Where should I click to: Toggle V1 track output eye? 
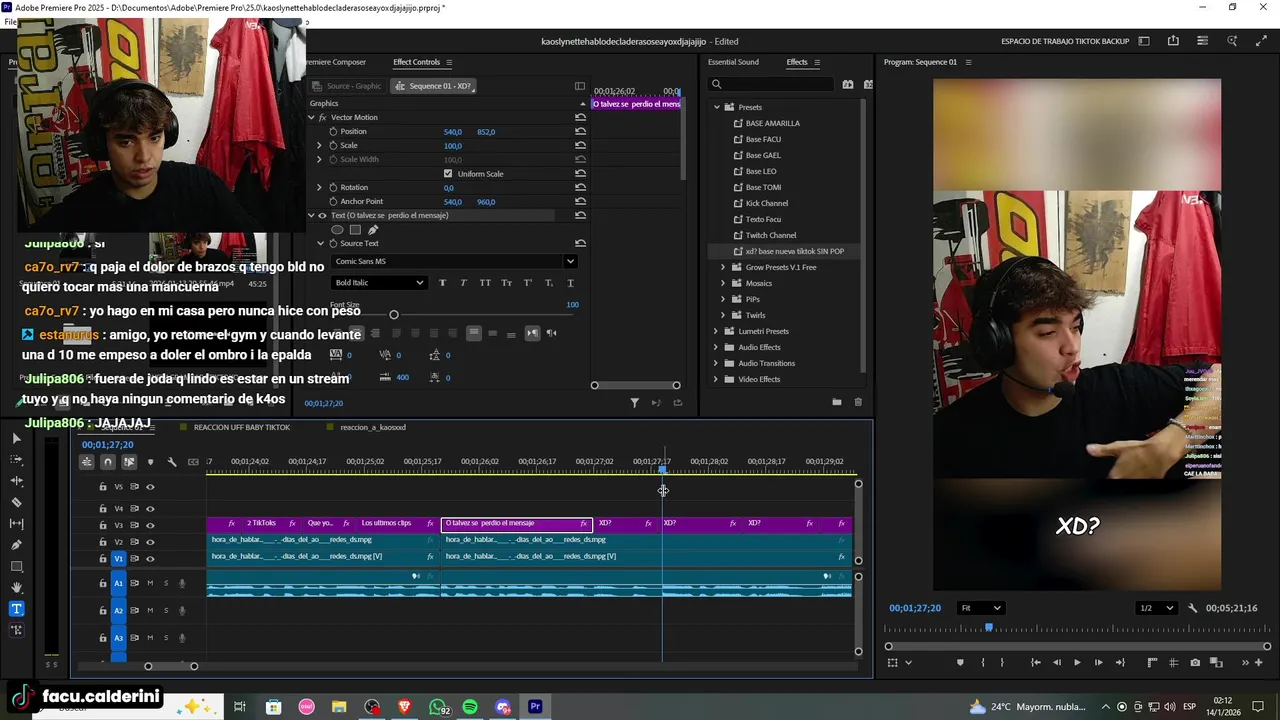click(x=150, y=559)
